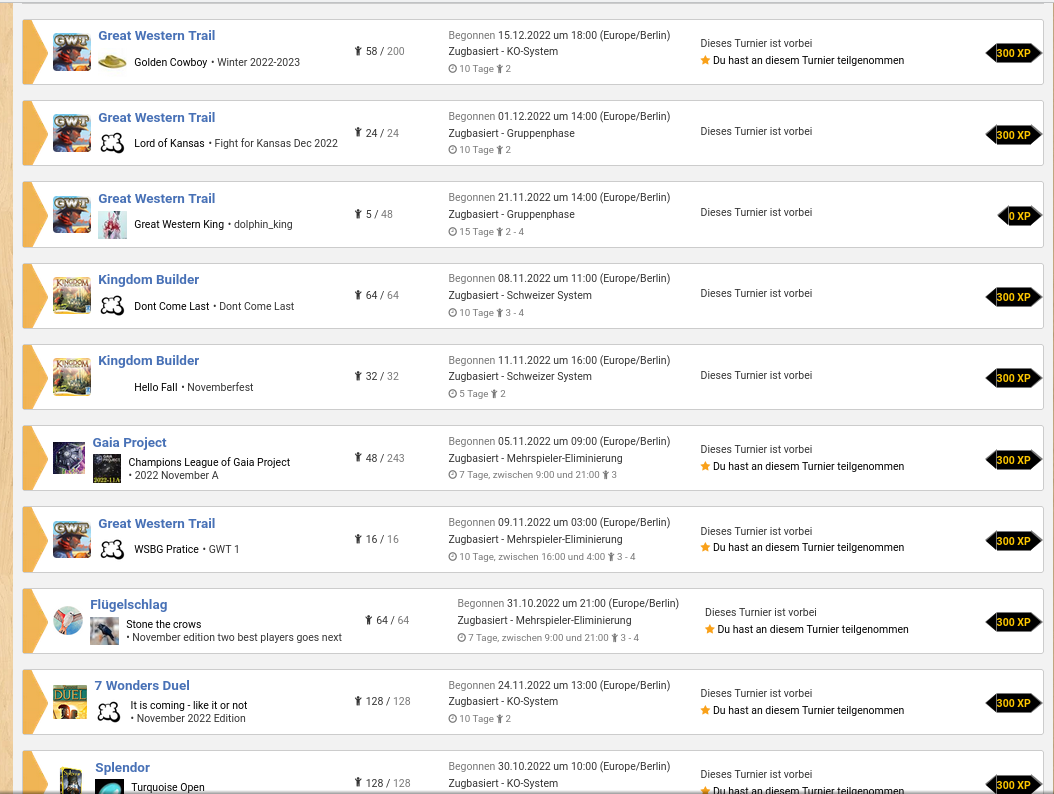Screen dimensions: 1054x794
Task: Open Kingdom Builder Hello Fall tournament title
Action: coord(149,360)
